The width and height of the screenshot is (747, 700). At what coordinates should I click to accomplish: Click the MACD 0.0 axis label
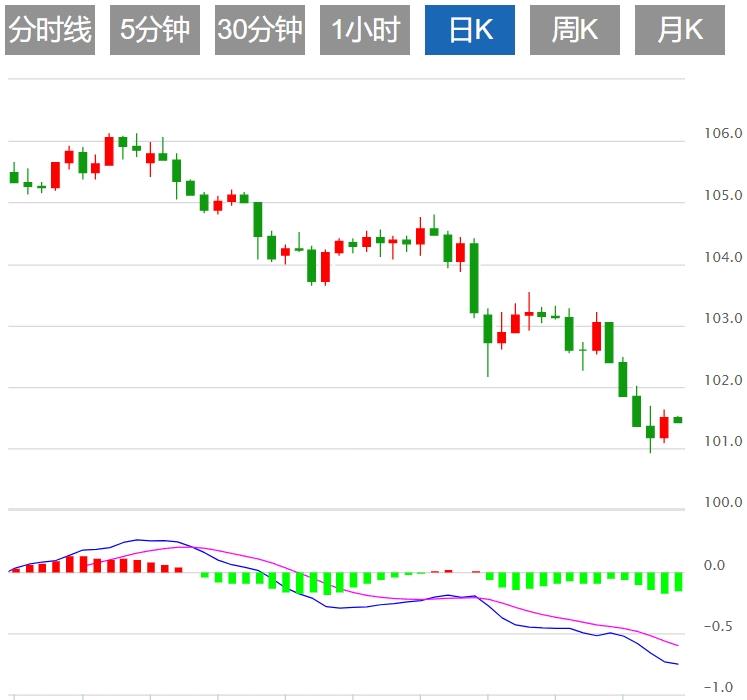click(x=714, y=566)
